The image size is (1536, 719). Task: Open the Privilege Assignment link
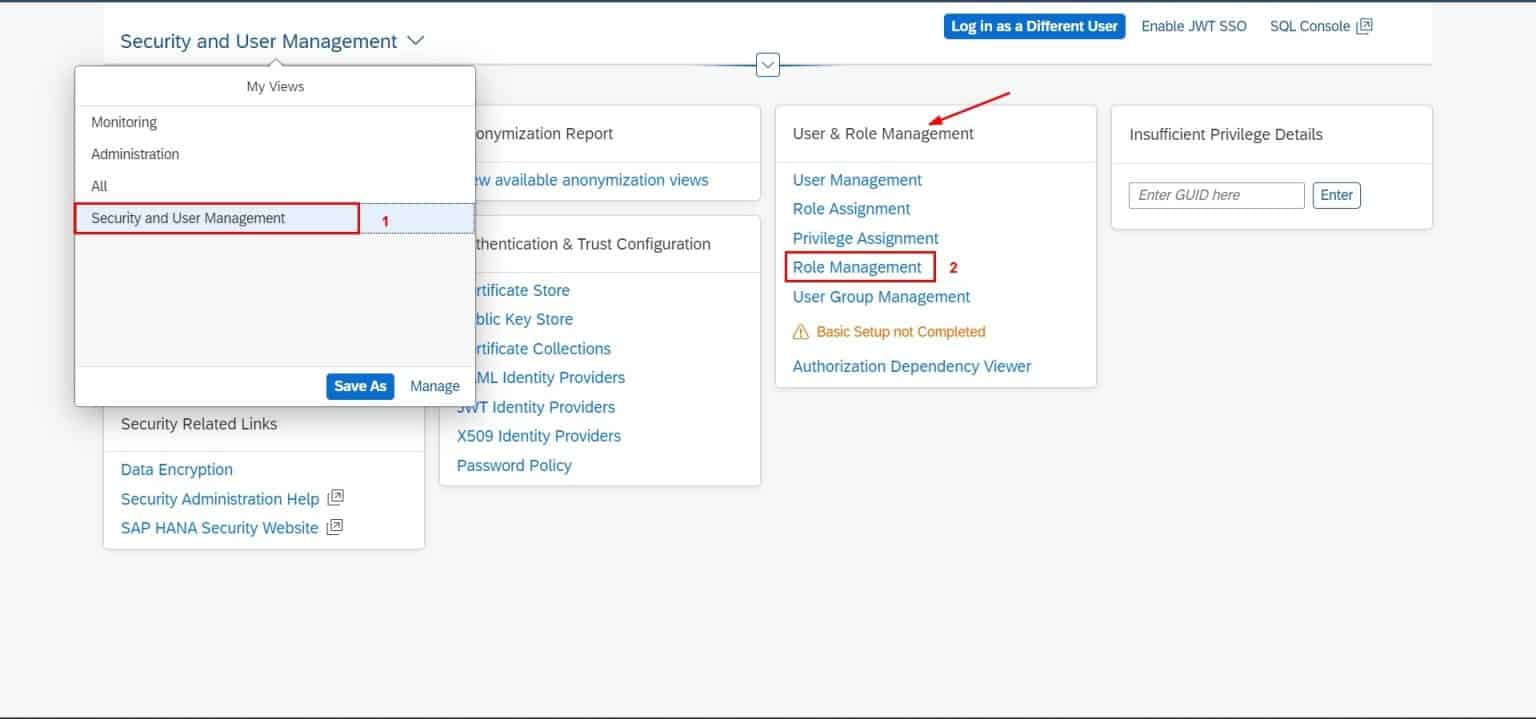pos(864,238)
